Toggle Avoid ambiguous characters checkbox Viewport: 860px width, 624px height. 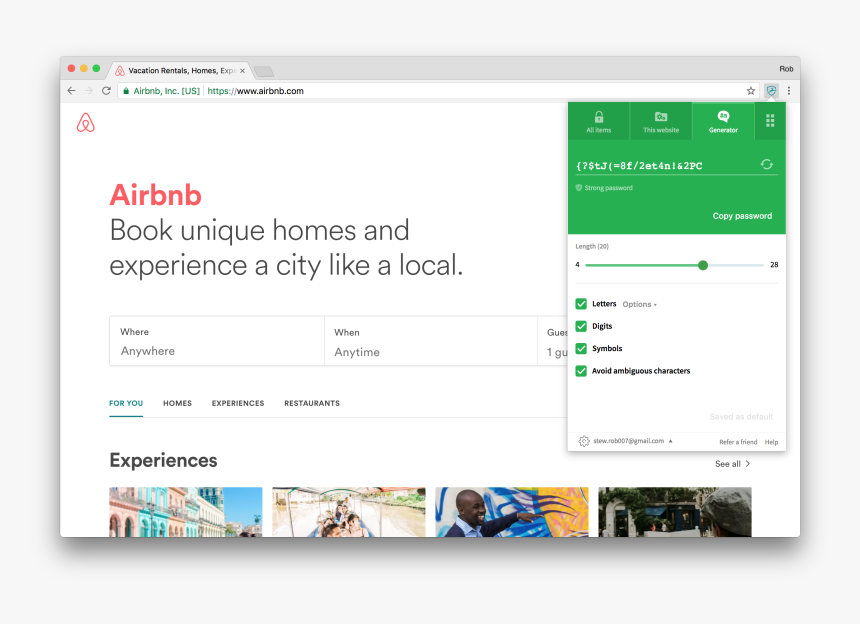581,371
